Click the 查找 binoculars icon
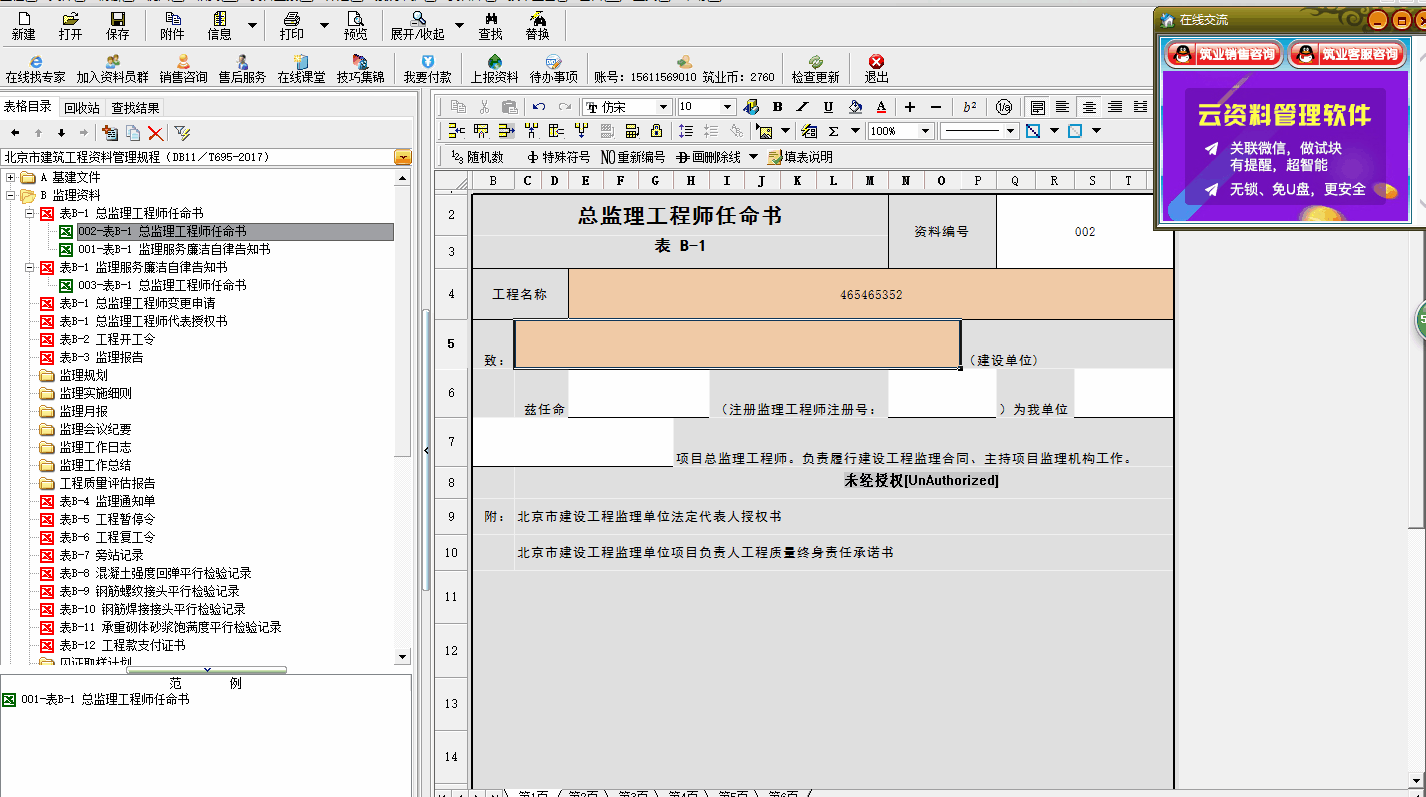 490,26
